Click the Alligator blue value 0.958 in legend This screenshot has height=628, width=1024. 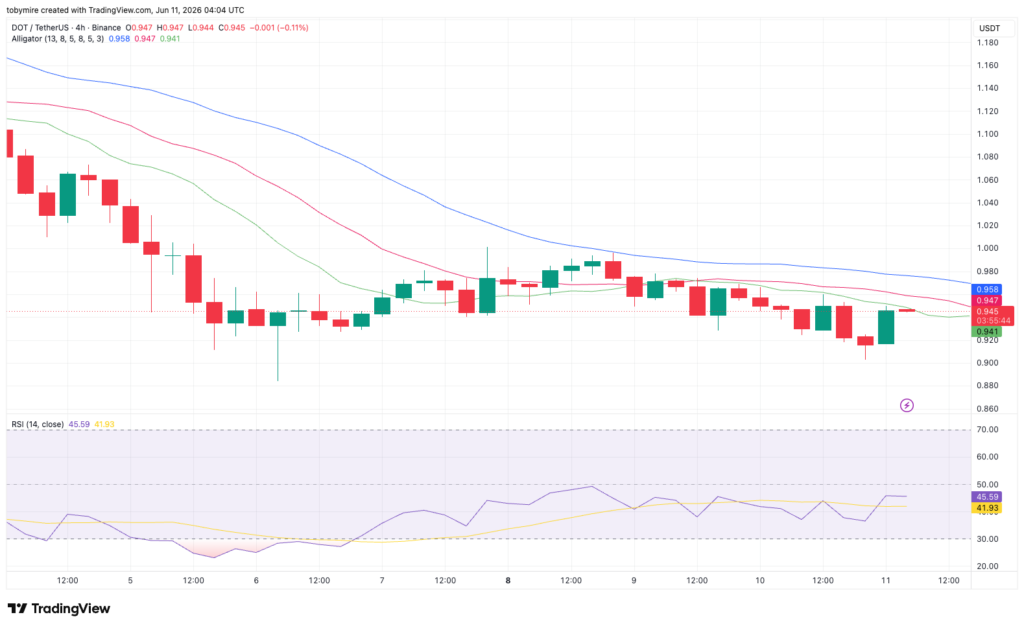pos(119,39)
